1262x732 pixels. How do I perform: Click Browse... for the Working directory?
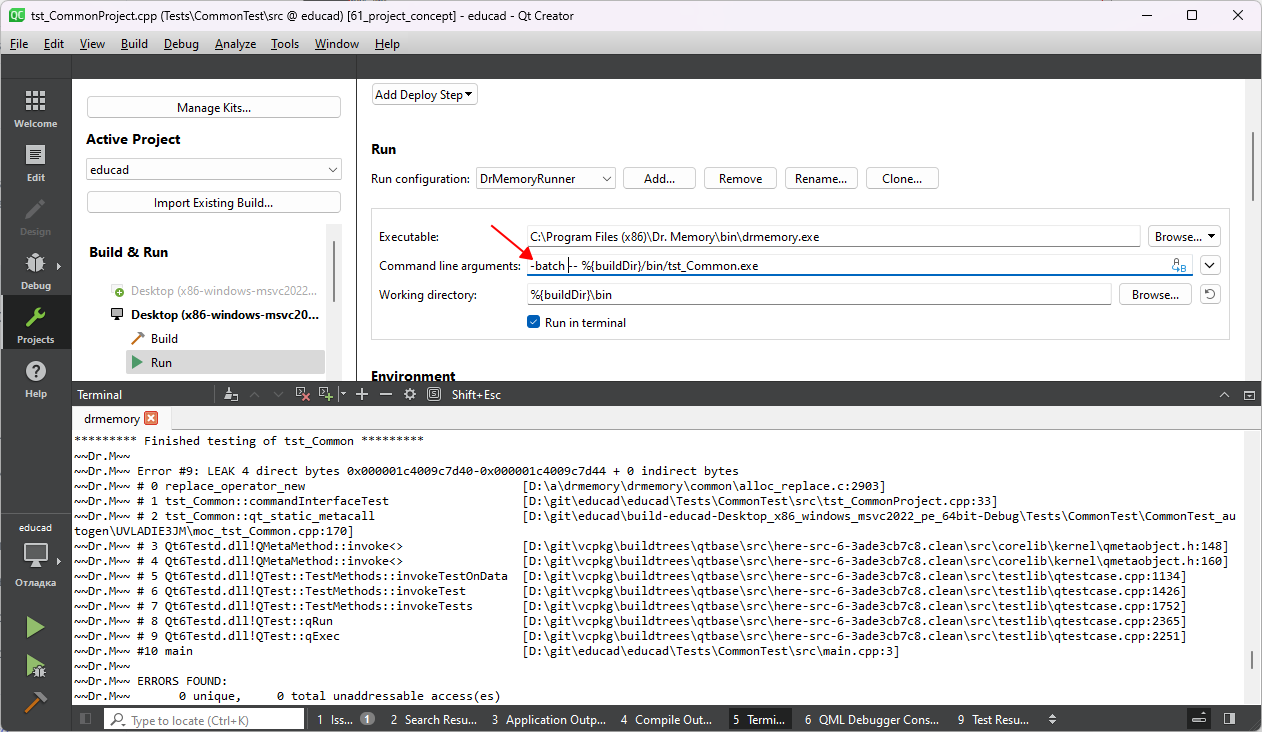pyautogui.click(x=1155, y=295)
